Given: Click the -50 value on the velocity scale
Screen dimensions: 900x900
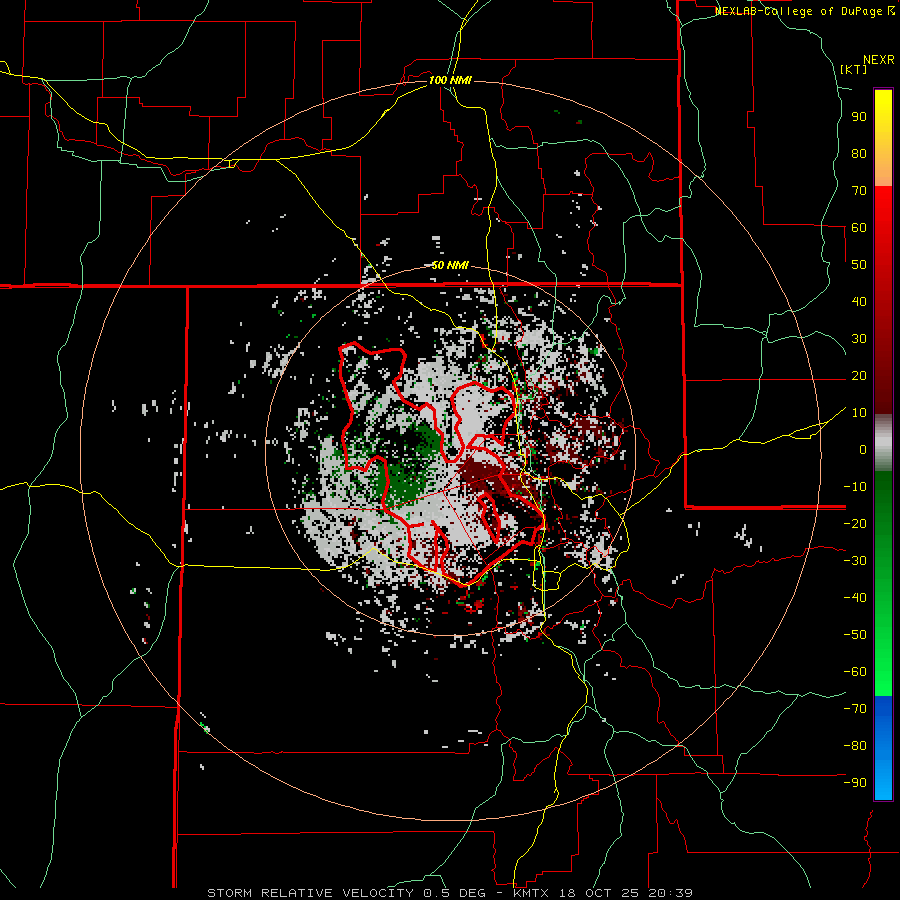Looking at the screenshot, I should tap(855, 635).
